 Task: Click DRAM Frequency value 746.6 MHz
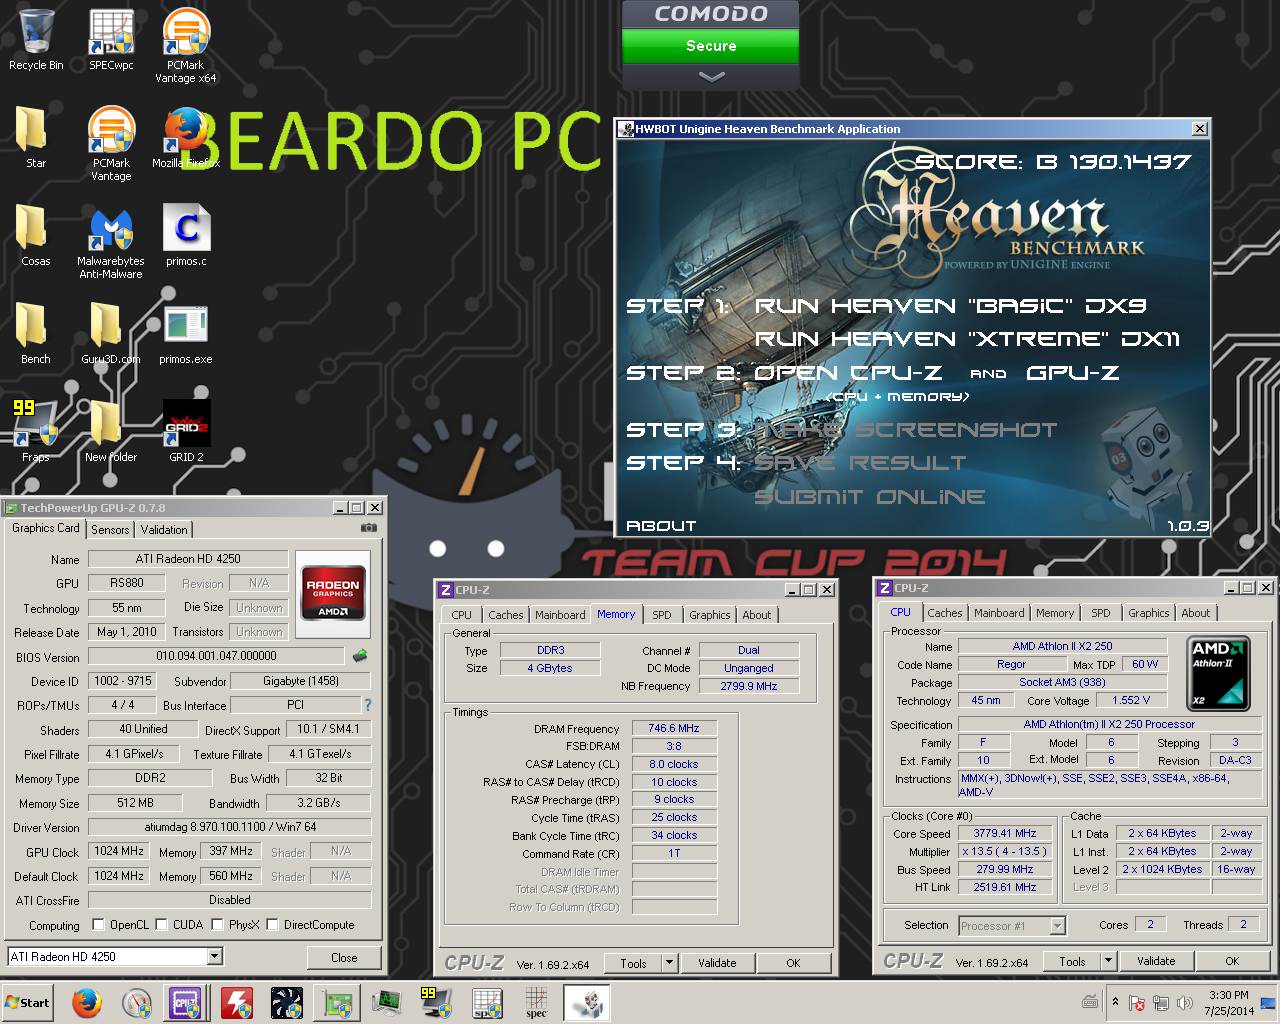click(x=674, y=729)
